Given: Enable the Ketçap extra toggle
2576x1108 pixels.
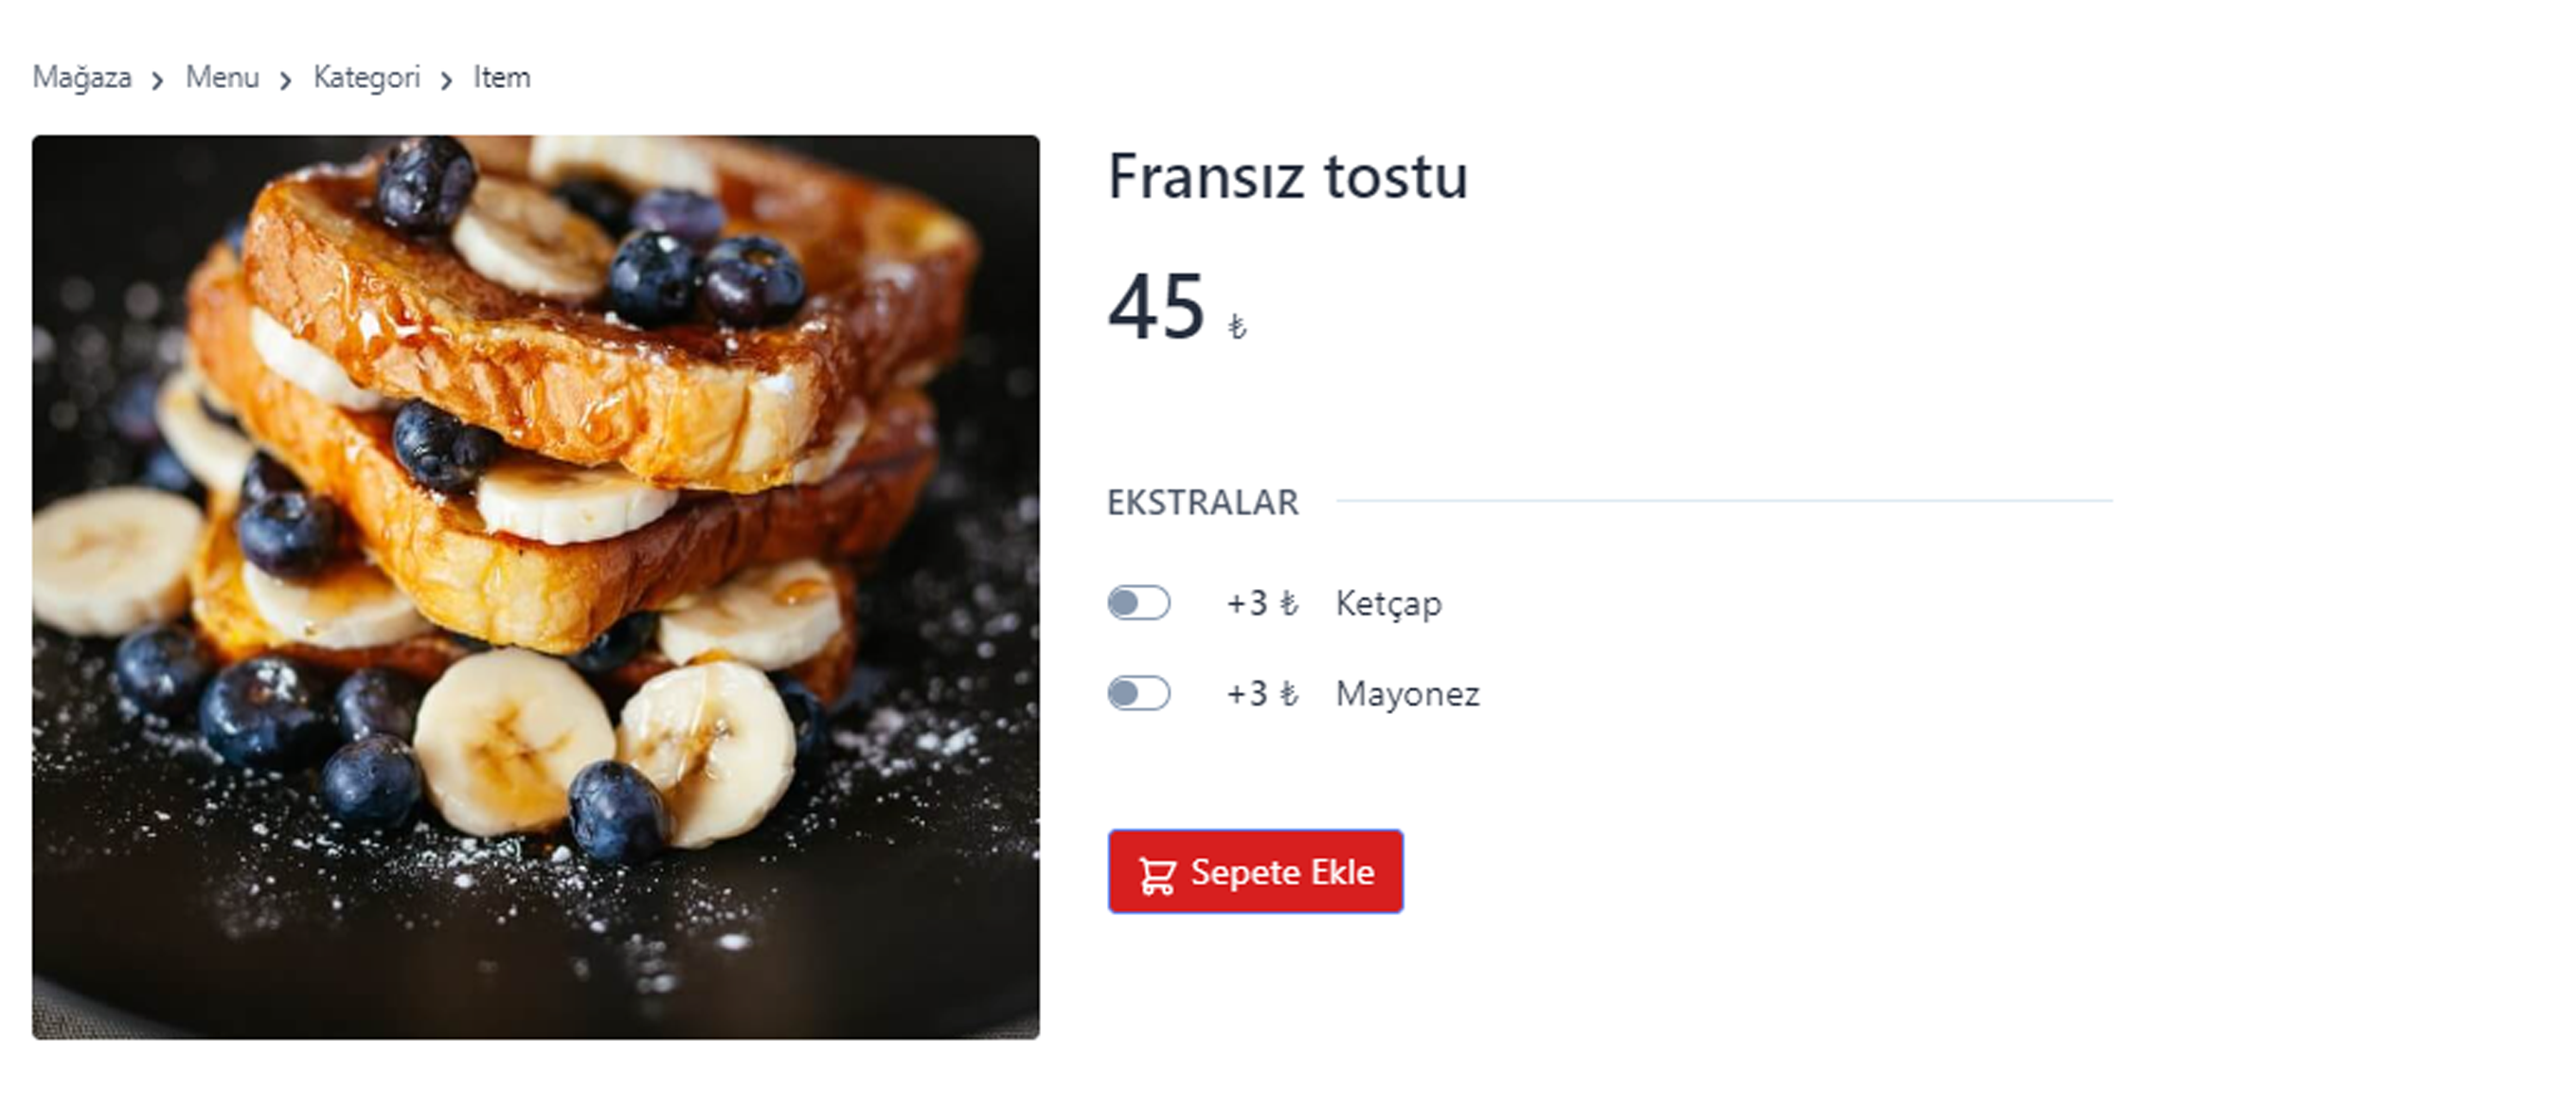Looking at the screenshot, I should coord(1139,603).
